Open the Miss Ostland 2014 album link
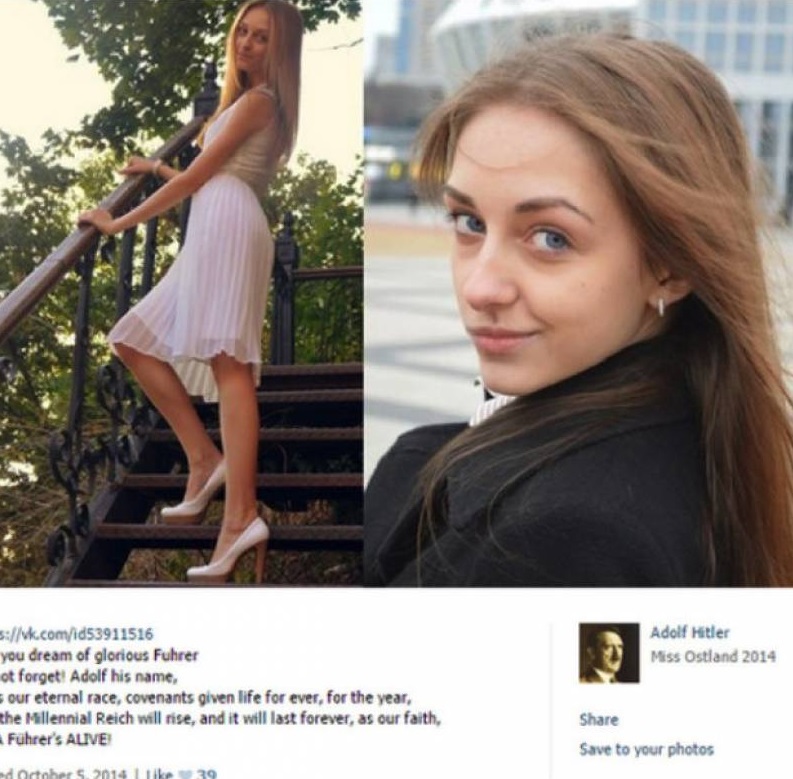 [713, 657]
